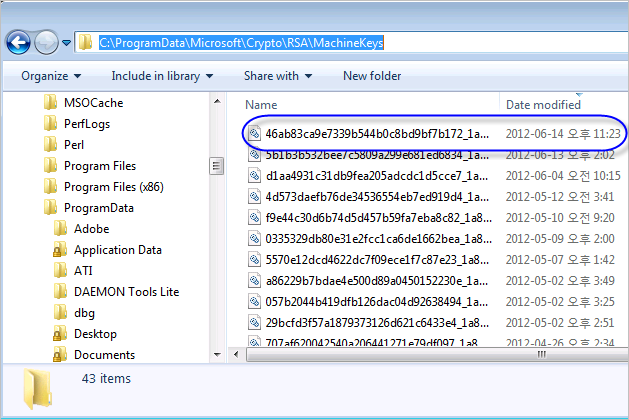This screenshot has height=420, width=629.
Task: Select file 0335329db80e31e2fcc1ca6de1662bea_1a8...
Action: click(378, 239)
